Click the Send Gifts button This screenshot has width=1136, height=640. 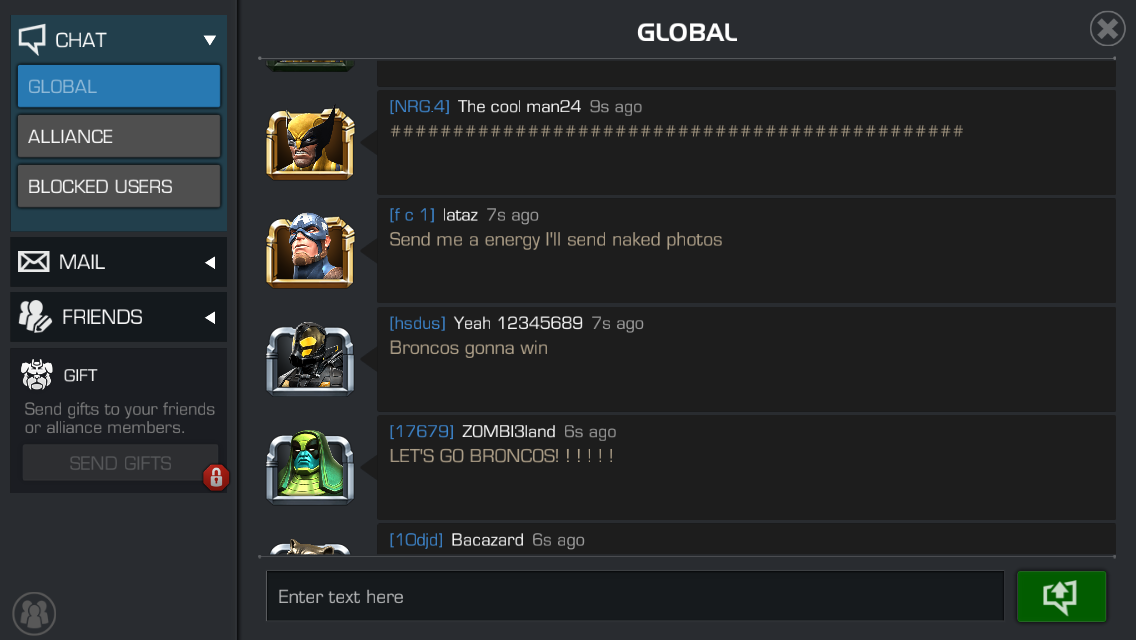pos(120,463)
